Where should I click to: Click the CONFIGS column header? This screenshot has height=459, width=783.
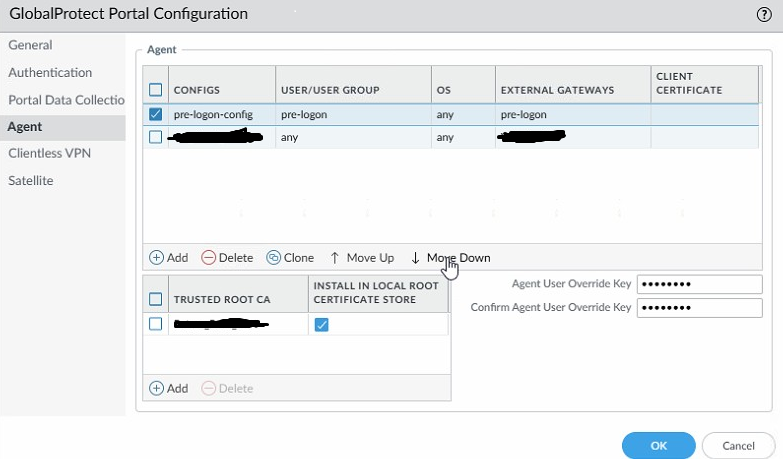point(197,90)
